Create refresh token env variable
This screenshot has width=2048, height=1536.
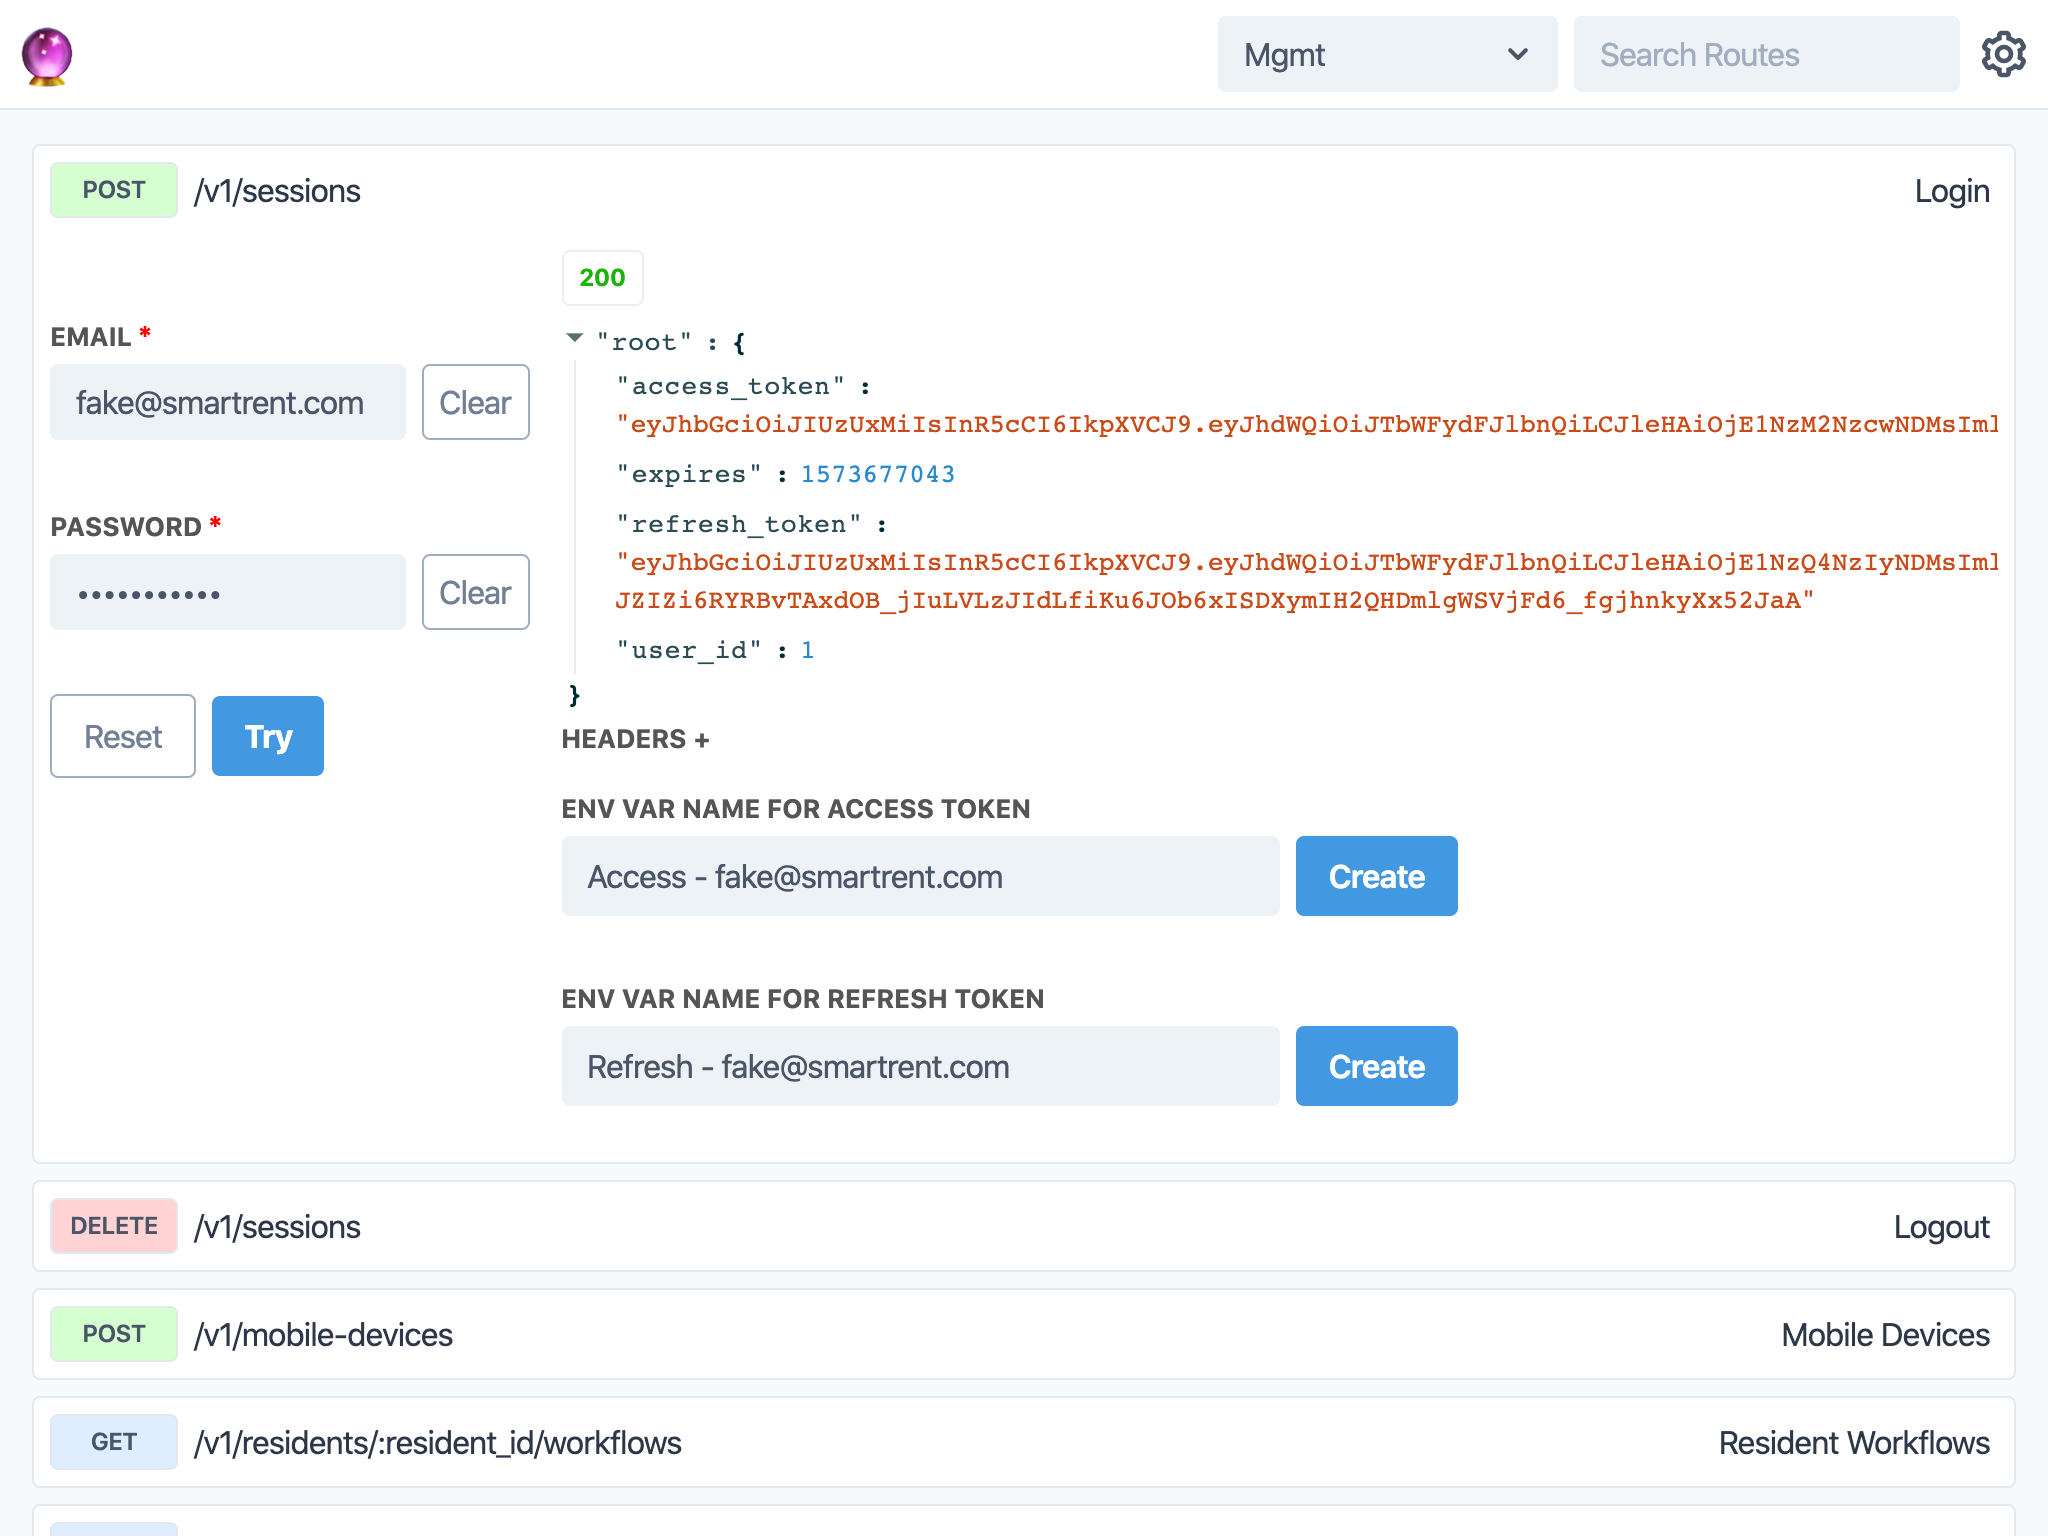[1376, 1066]
